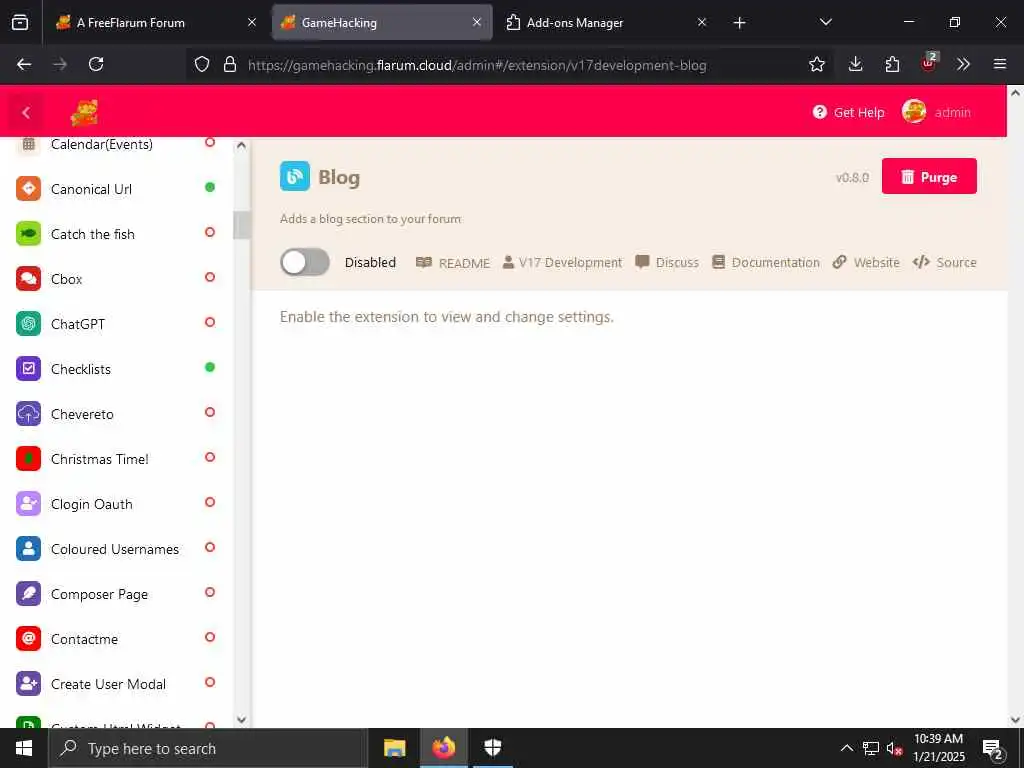Switch to the Add-ons Manager tab
The height and width of the screenshot is (768, 1024).
pos(605,22)
